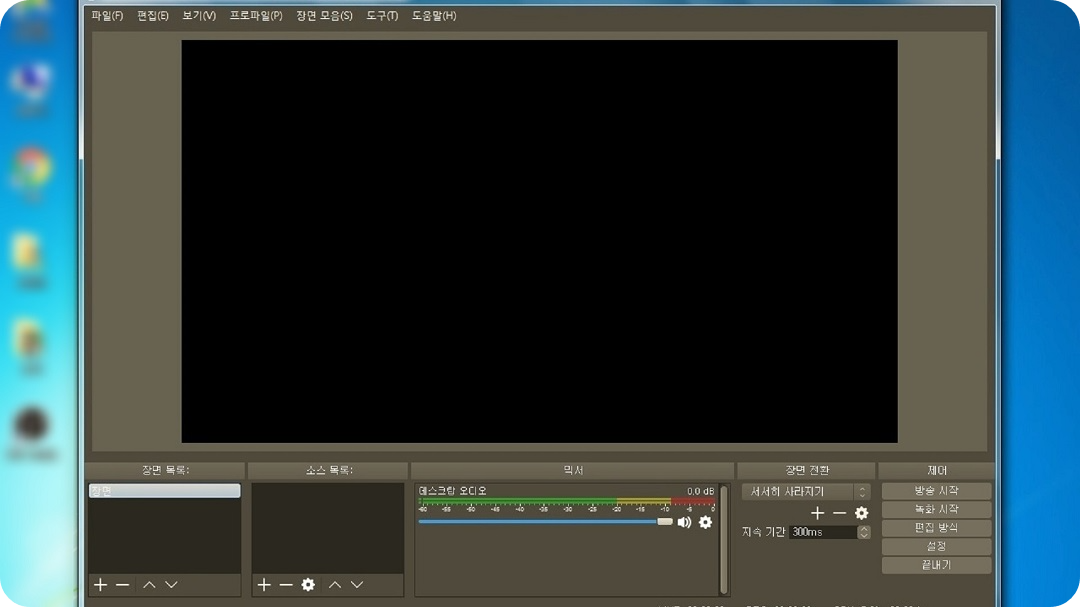Click the 방송 시작 button
Viewport: 1080px width, 607px height.
click(x=936, y=491)
